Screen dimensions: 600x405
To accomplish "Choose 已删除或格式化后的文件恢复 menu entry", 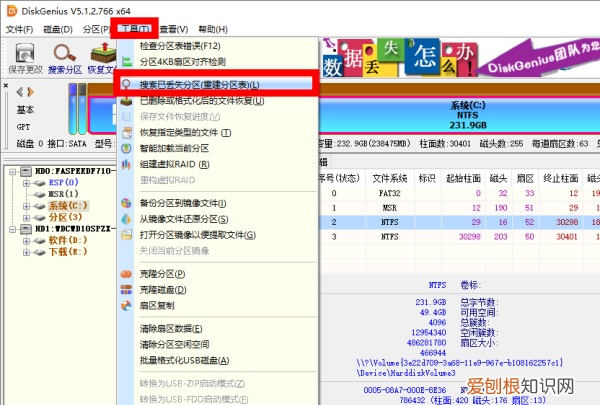I will click(x=218, y=101).
